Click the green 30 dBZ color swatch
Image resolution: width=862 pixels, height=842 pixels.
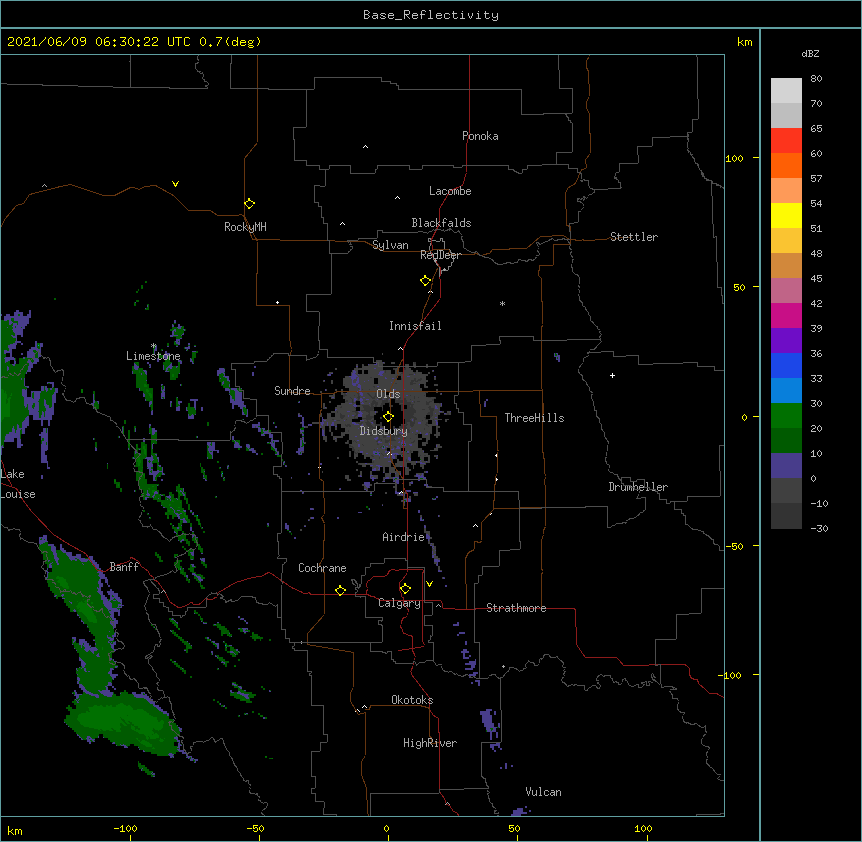(786, 416)
